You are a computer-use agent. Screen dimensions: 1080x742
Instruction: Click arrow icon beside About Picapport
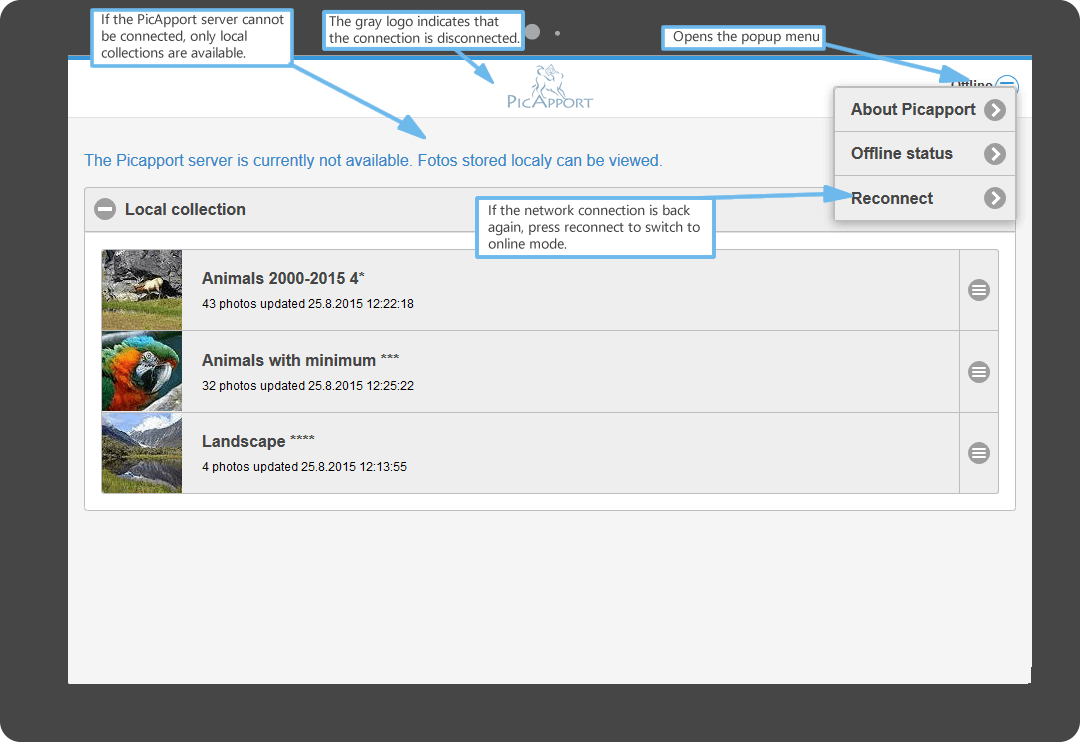pyautogui.click(x=994, y=110)
